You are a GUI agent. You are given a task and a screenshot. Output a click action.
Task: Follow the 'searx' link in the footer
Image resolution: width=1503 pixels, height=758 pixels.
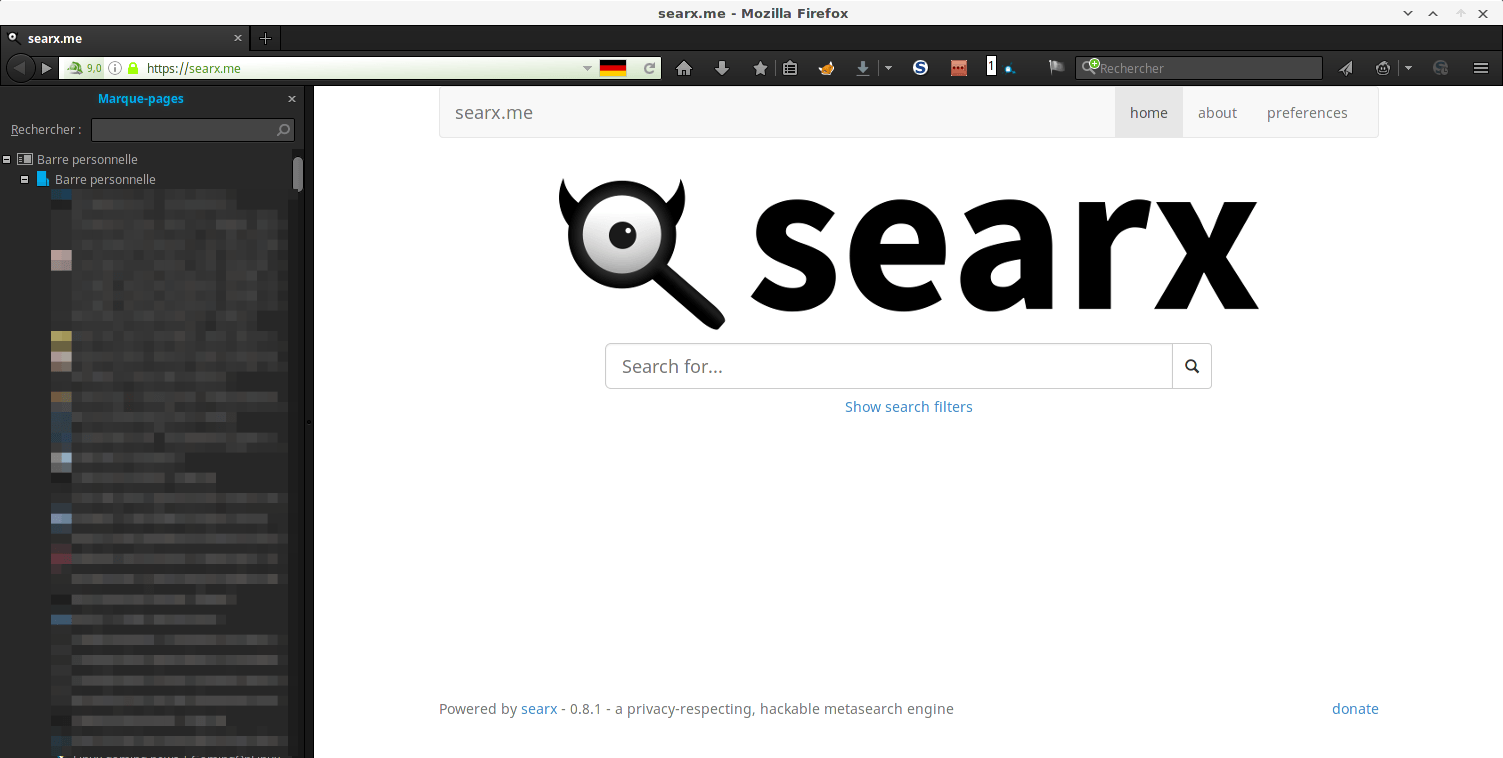click(x=539, y=709)
